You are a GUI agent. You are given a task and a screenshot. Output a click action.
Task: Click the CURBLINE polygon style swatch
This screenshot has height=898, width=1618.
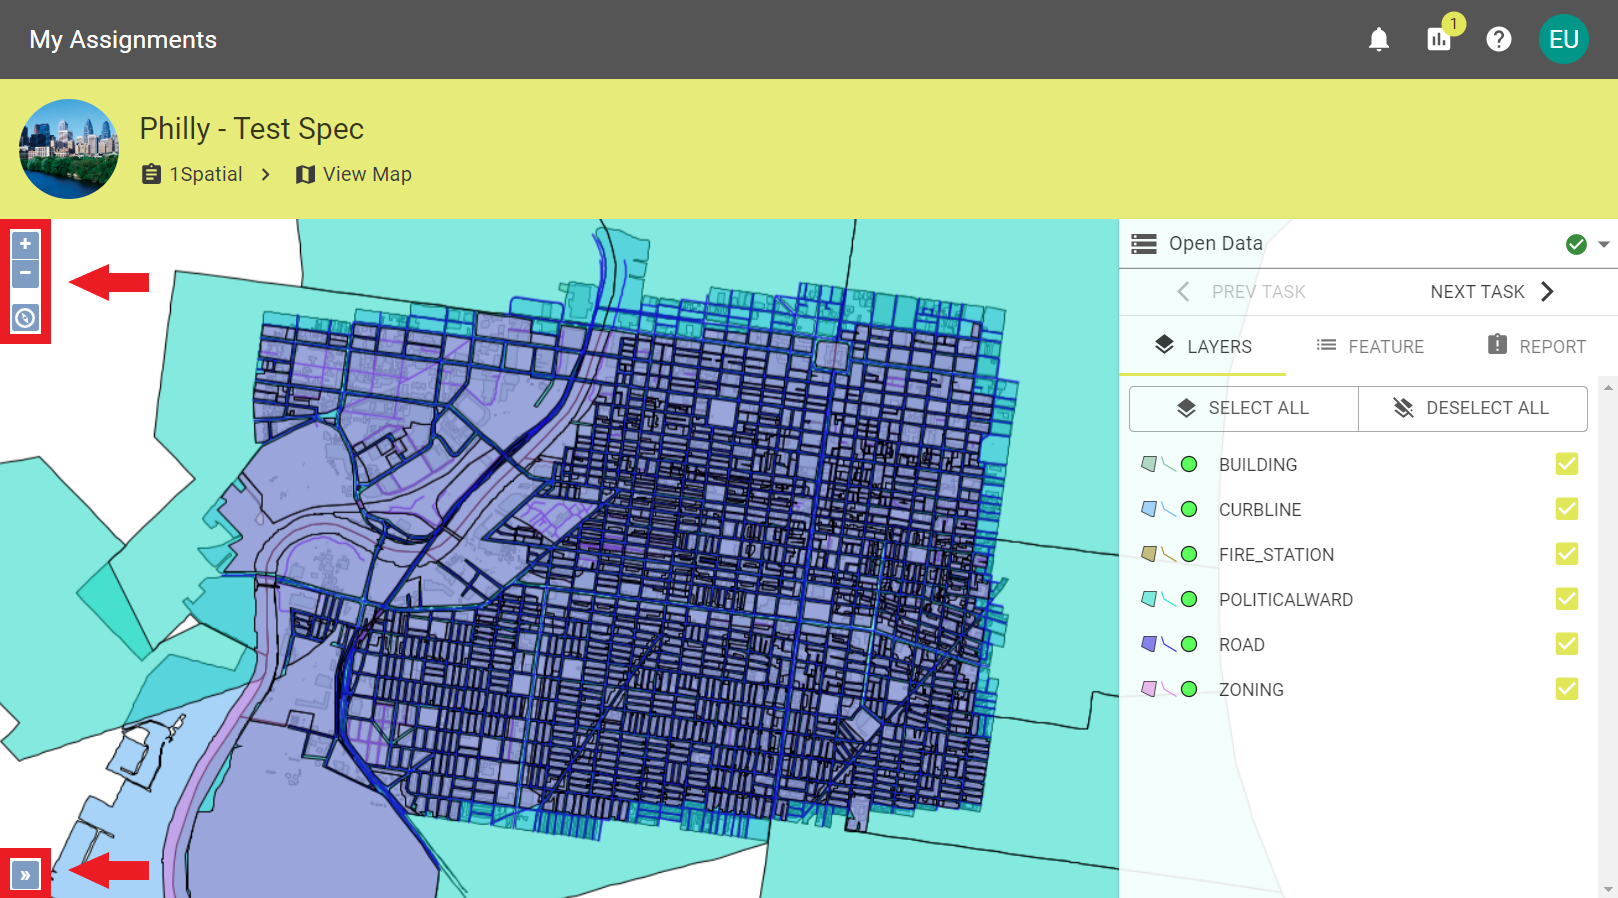1149,509
